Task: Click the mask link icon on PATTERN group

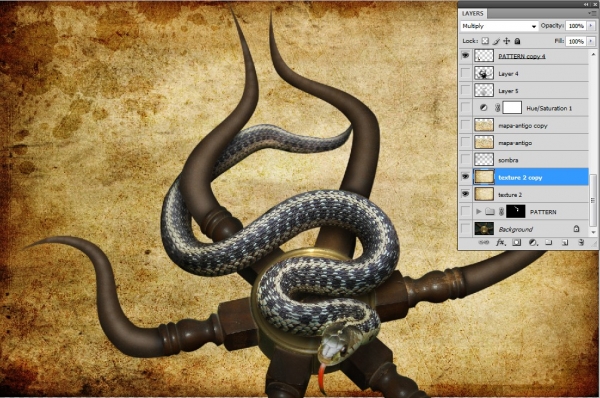Action: point(501,212)
